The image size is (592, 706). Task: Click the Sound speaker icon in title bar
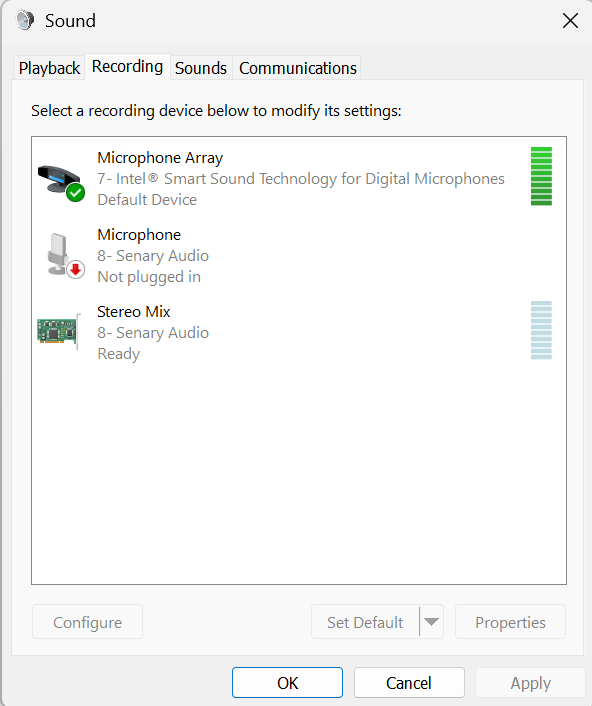click(25, 20)
